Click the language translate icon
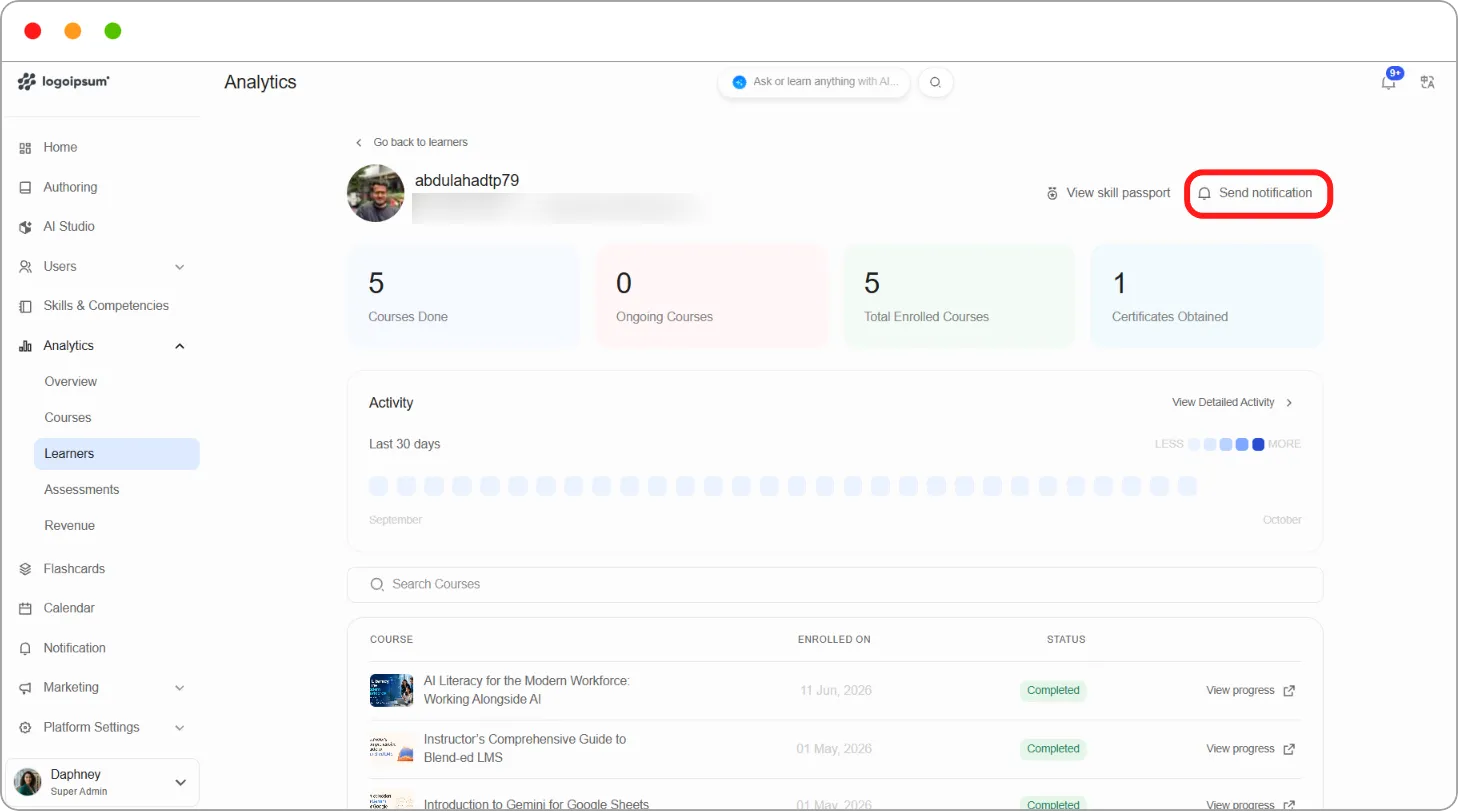 (x=1427, y=82)
